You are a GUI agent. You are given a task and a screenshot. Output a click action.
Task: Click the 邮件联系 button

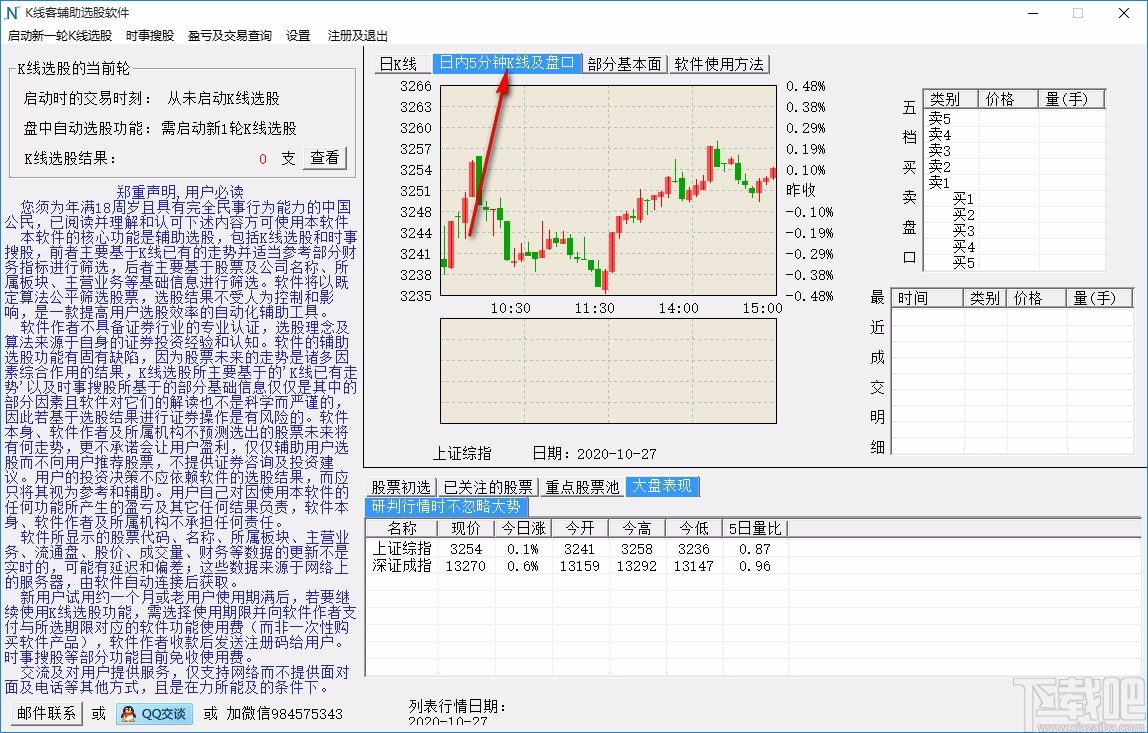click(44, 713)
